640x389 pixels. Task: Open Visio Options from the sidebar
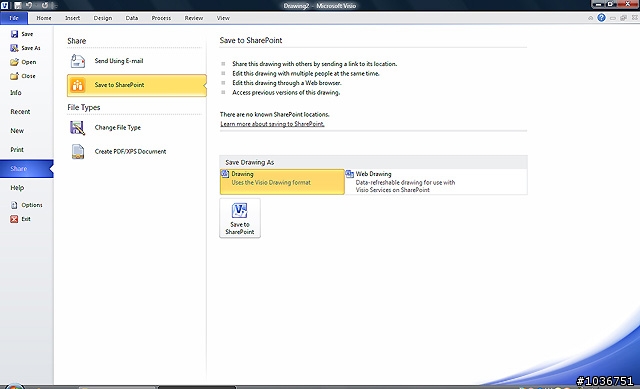tap(27, 205)
